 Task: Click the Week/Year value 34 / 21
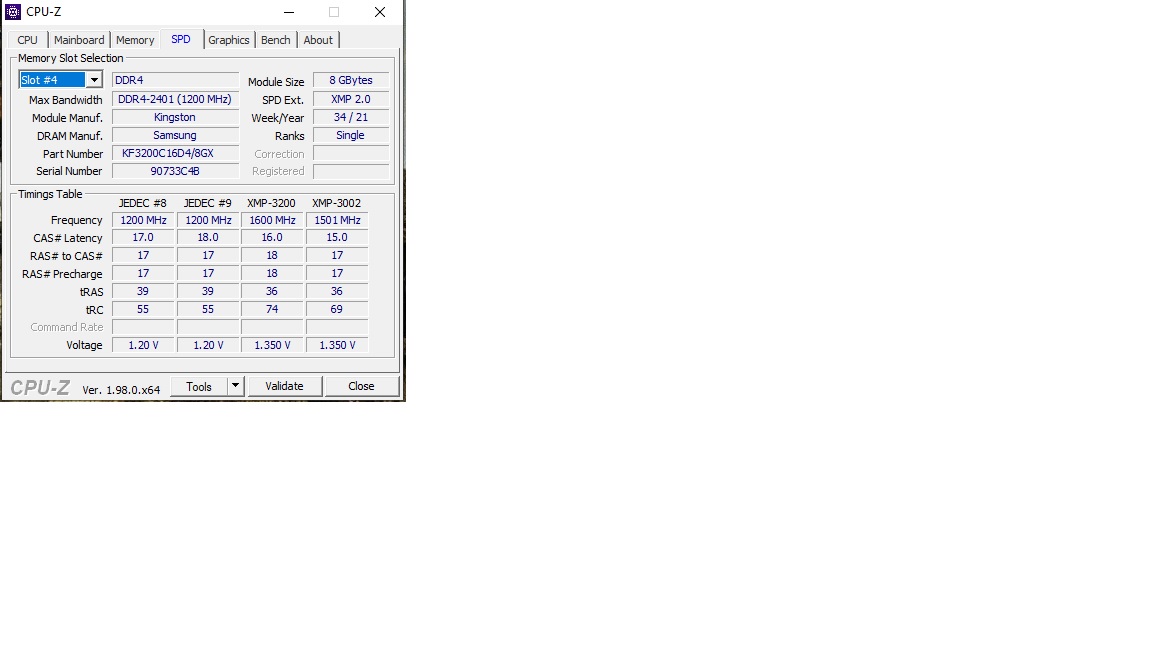pyautogui.click(x=350, y=118)
